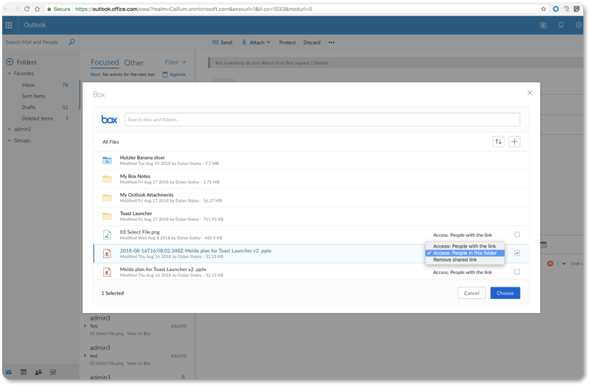Viewport: 590px width, 386px height.
Task: Open People icon in bottom navigation
Action: coord(38,372)
